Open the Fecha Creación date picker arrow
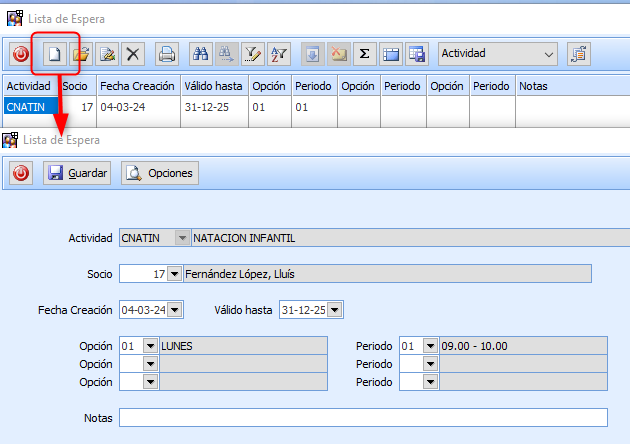The width and height of the screenshot is (630, 444). coord(175,310)
